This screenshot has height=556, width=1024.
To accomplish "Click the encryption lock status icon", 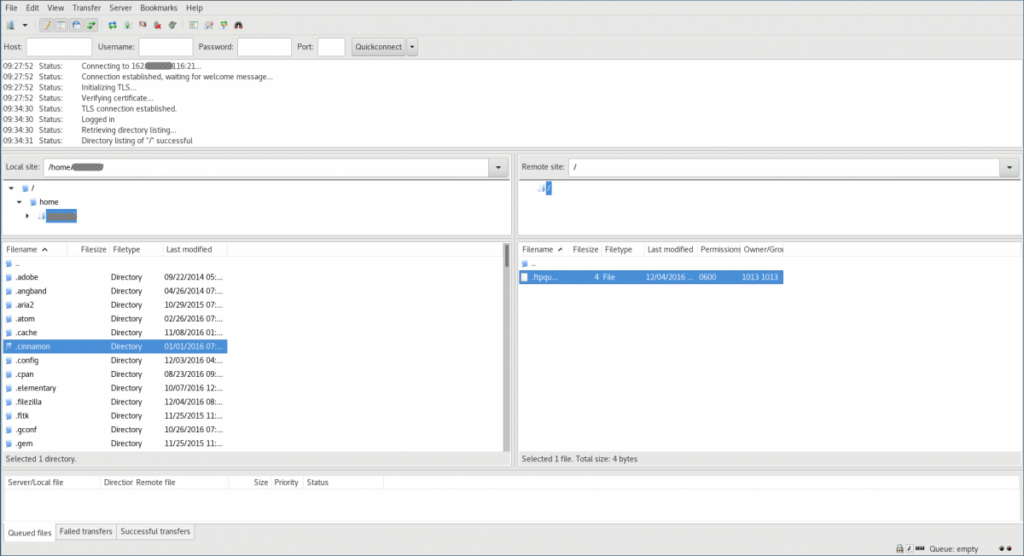I will pos(899,549).
